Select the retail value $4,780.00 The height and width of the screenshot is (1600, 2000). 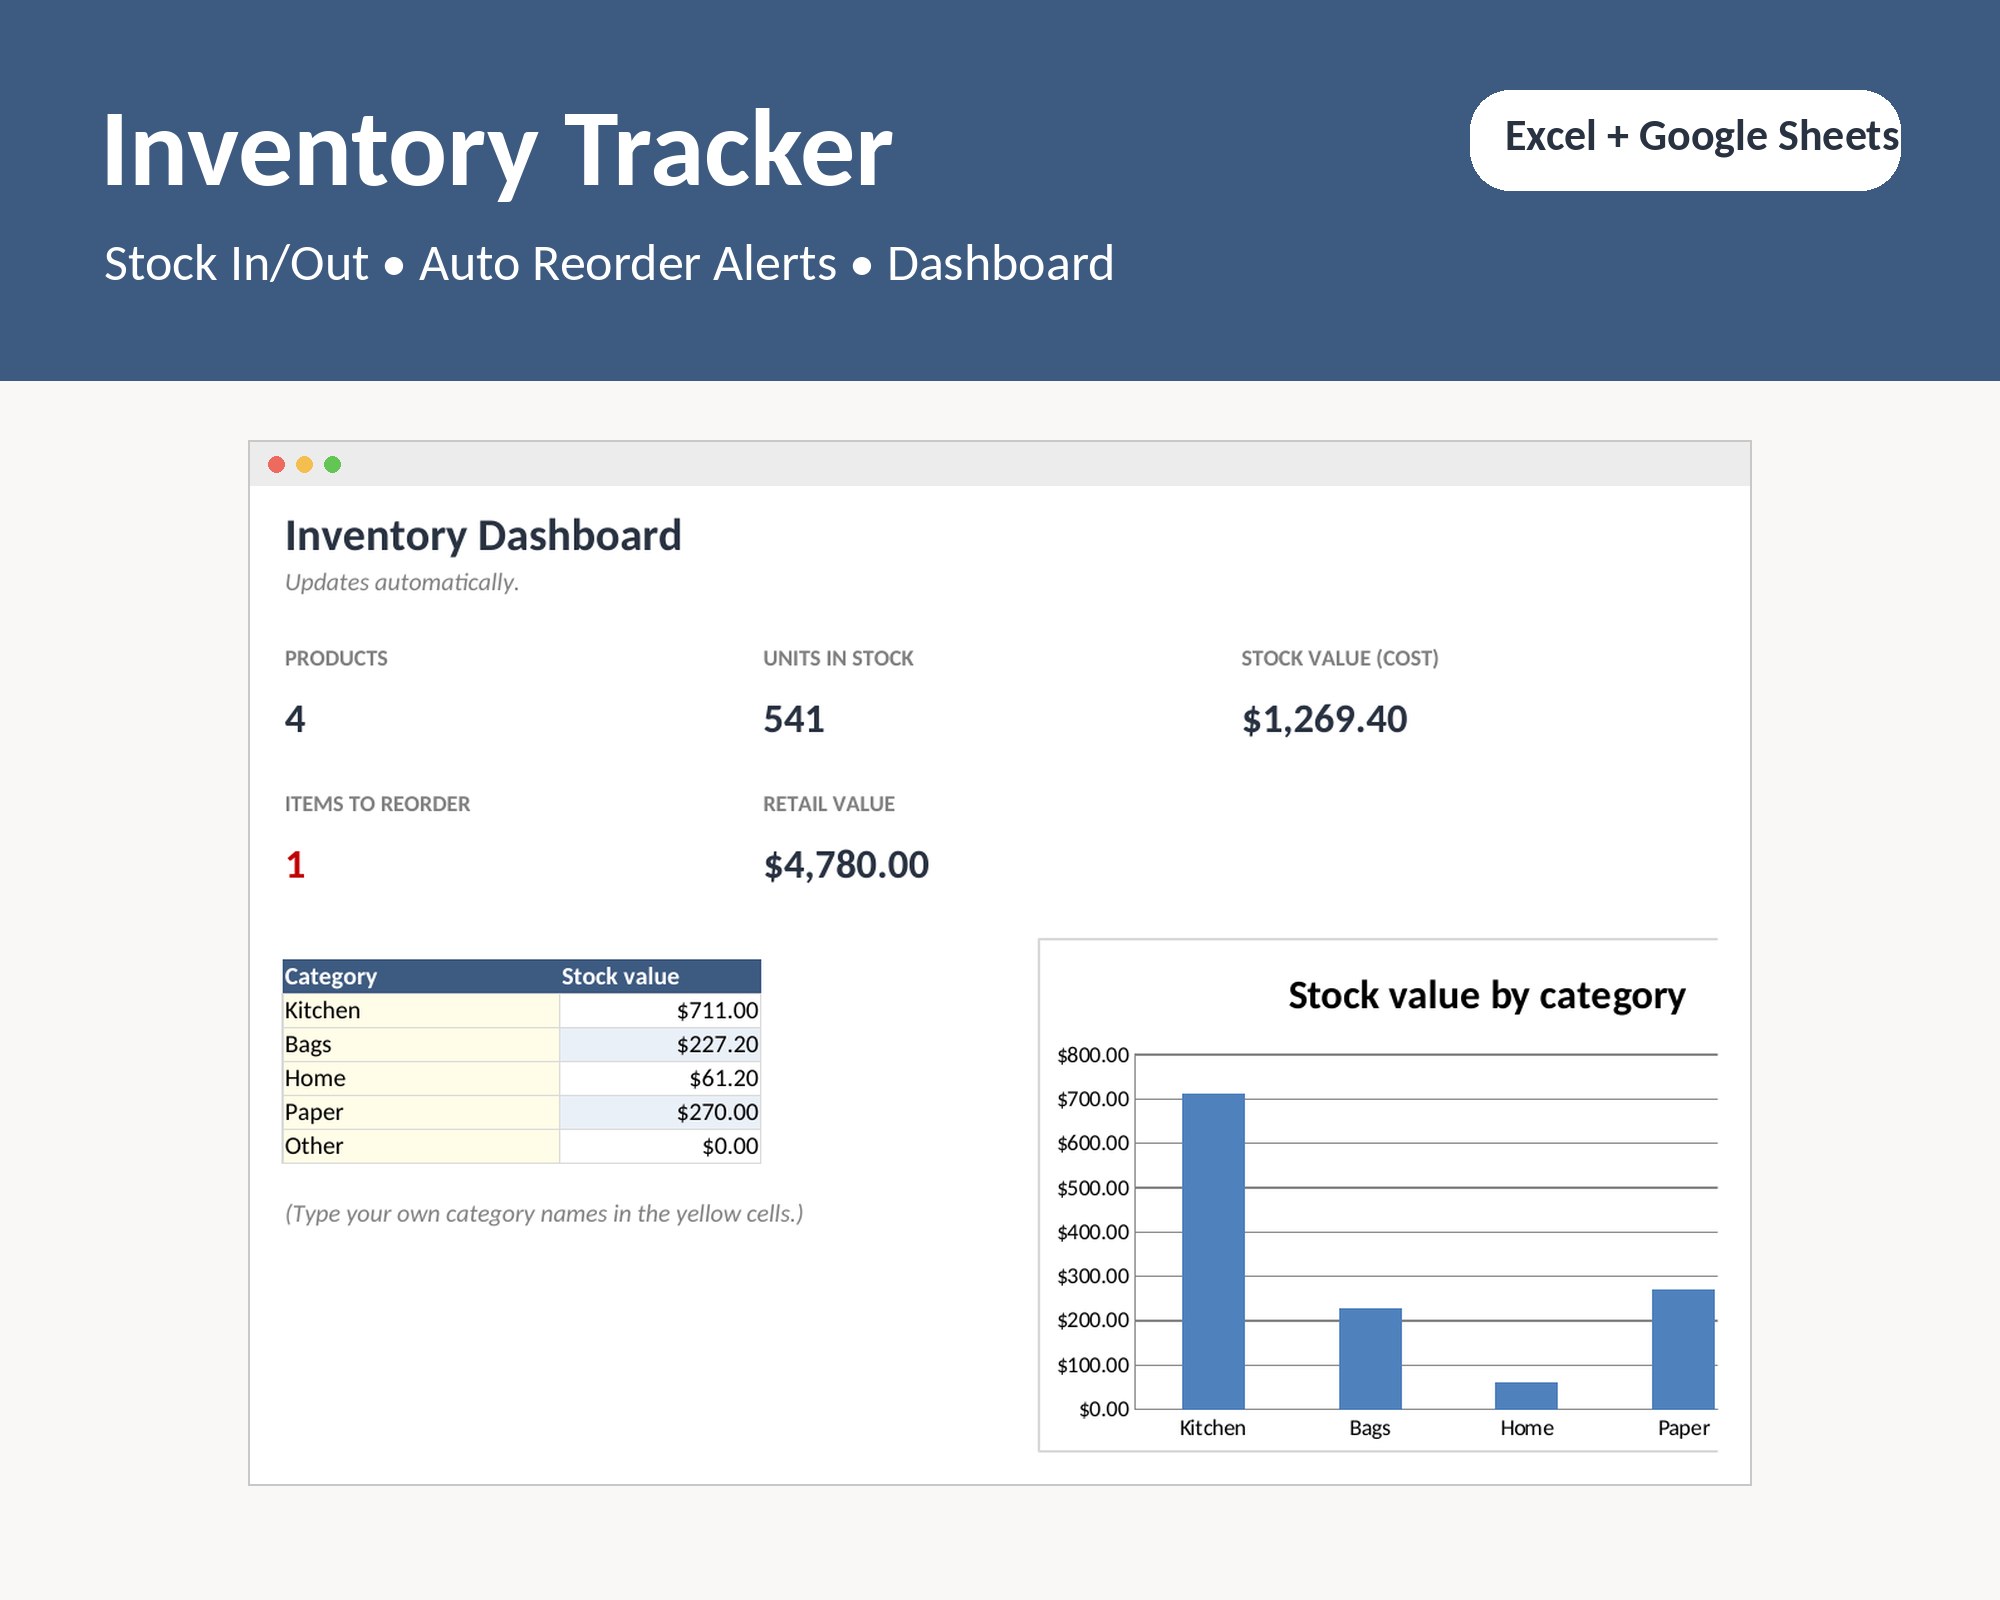coord(846,865)
